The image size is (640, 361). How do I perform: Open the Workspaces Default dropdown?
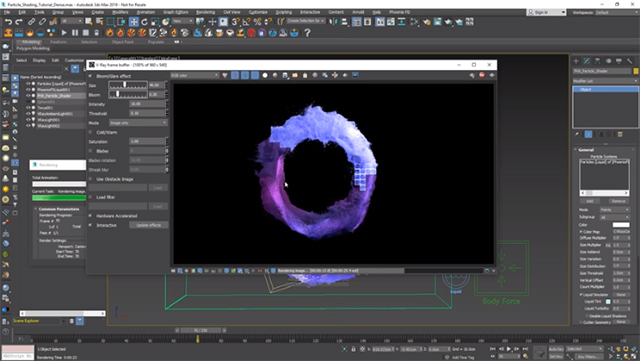click(616, 13)
